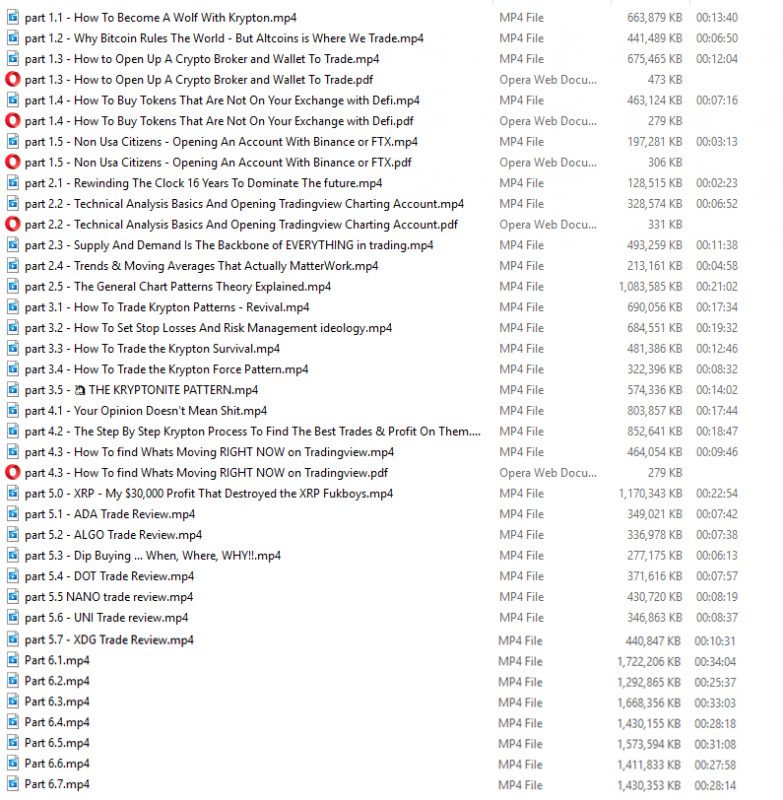Viewport: 783px width, 800px height.
Task: Select part 1.4 How To Buy Tokens Defi.mp4
Action: 222,101
